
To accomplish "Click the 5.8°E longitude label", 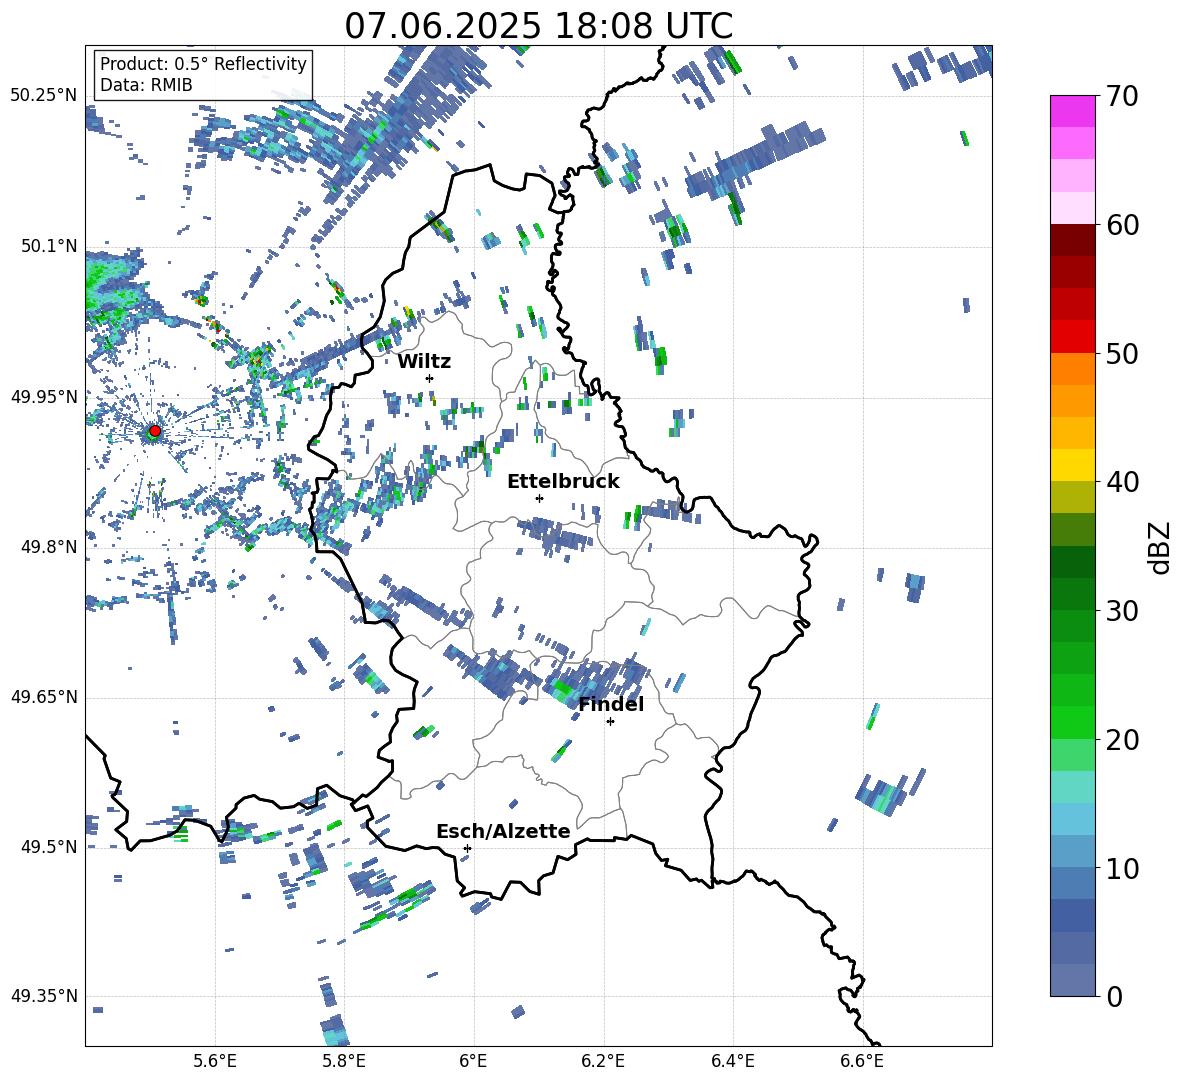I will [x=344, y=1061].
